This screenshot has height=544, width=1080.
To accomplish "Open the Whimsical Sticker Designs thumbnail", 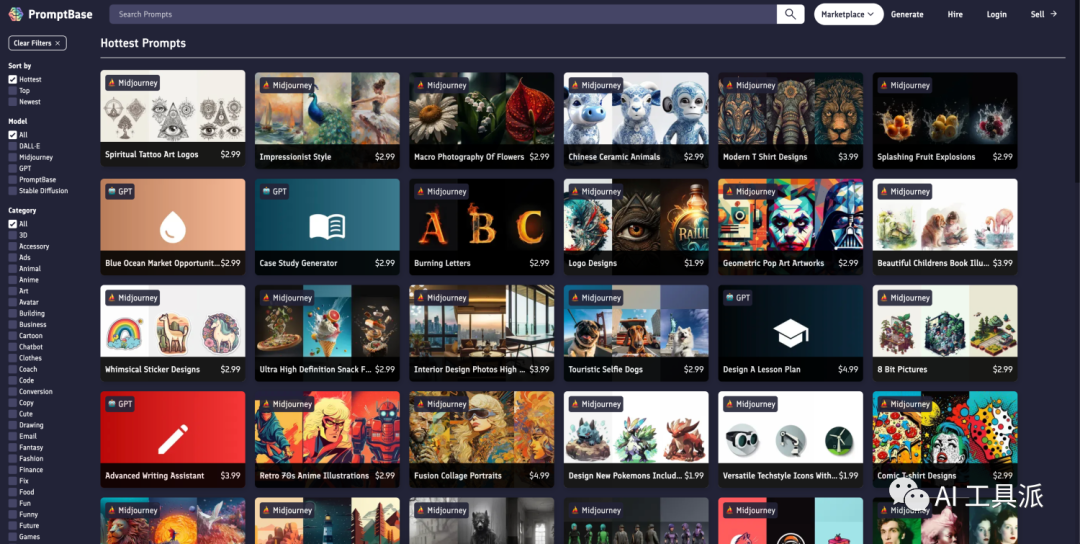I will pyautogui.click(x=172, y=321).
